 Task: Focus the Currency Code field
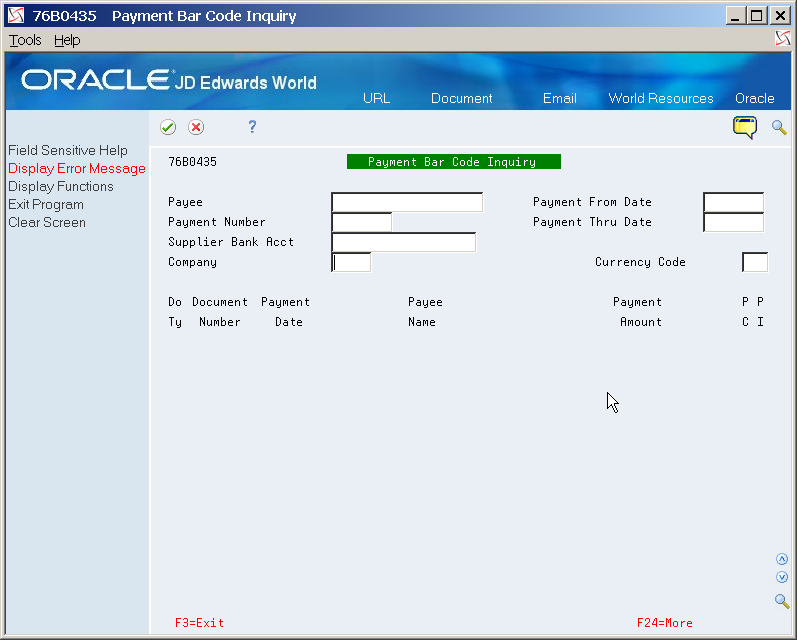click(x=755, y=262)
